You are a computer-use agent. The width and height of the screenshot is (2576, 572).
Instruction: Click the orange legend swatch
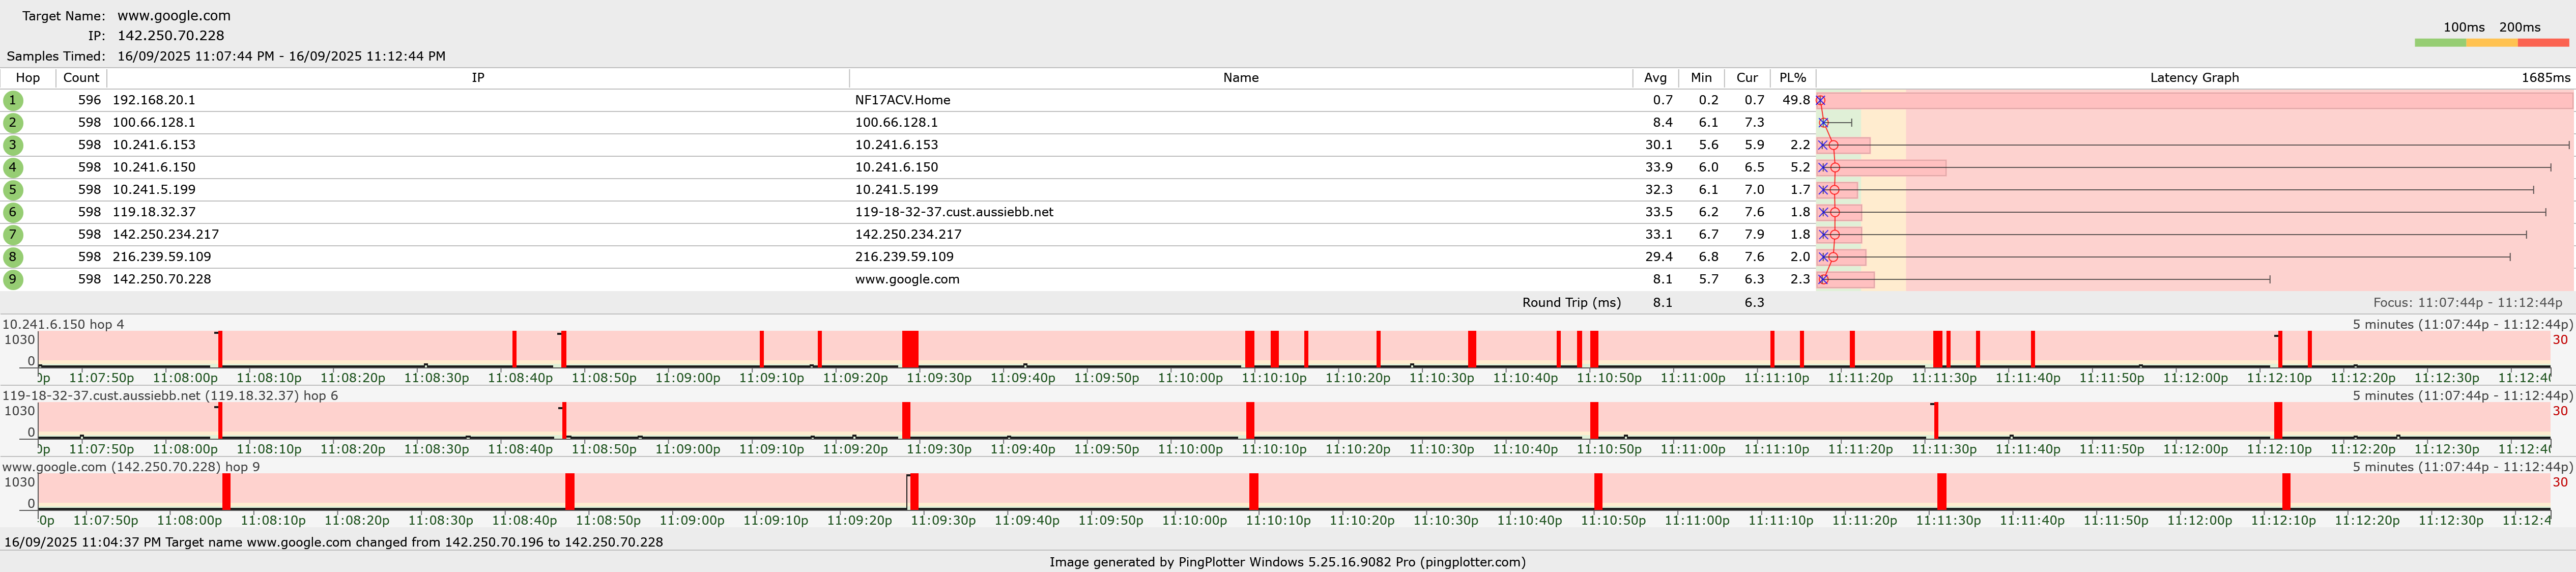pyautogui.click(x=2492, y=43)
